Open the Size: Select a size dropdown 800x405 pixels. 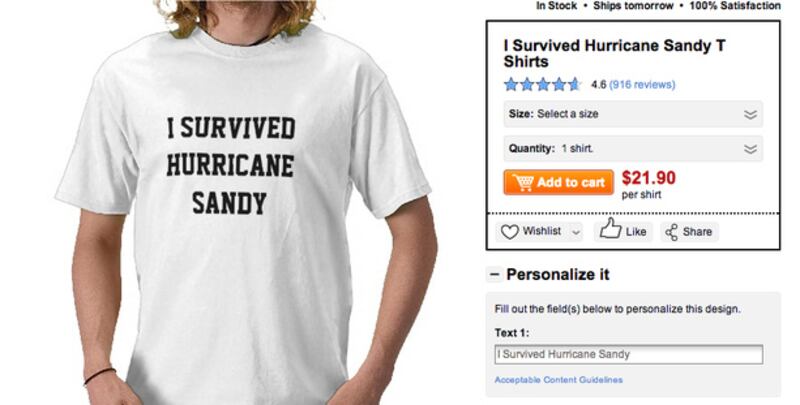pos(633,114)
